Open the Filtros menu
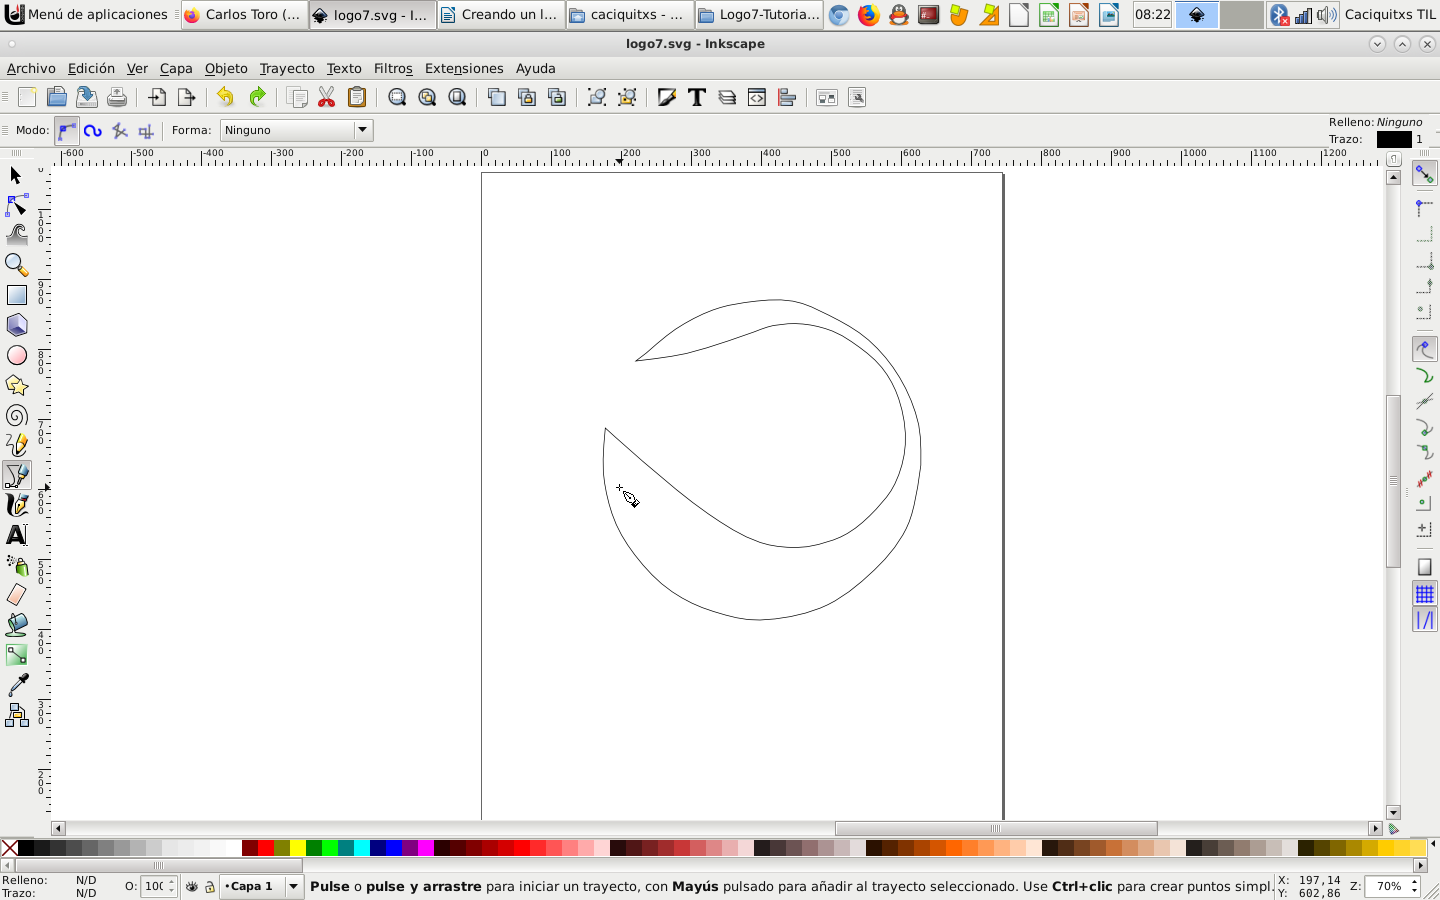 click(x=393, y=68)
